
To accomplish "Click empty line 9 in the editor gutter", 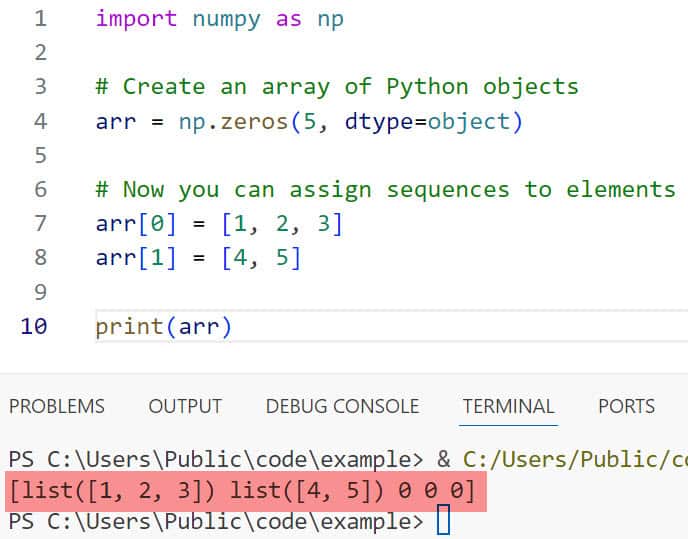I will coord(40,292).
